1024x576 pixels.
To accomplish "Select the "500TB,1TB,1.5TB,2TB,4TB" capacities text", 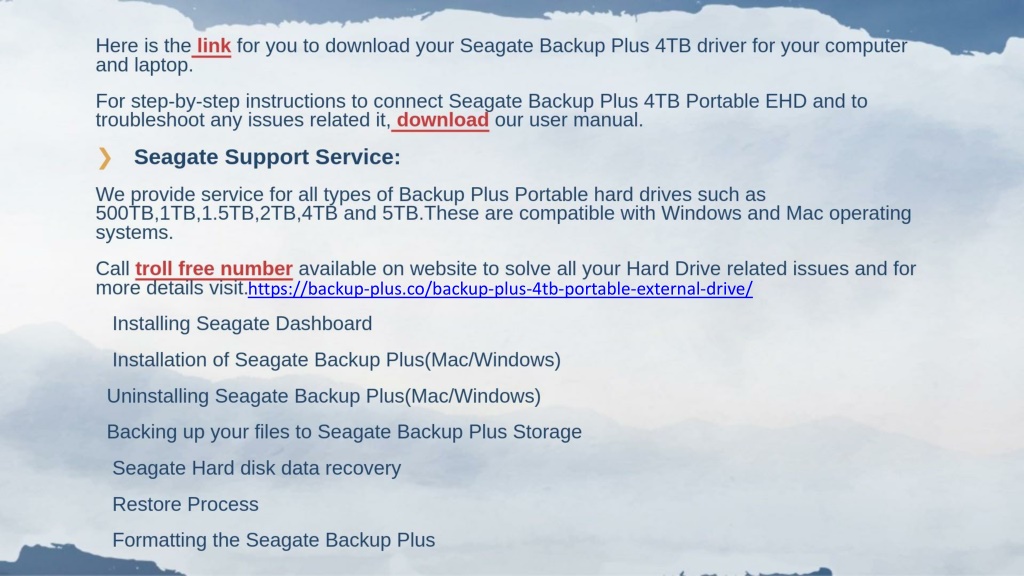I will tap(216, 214).
